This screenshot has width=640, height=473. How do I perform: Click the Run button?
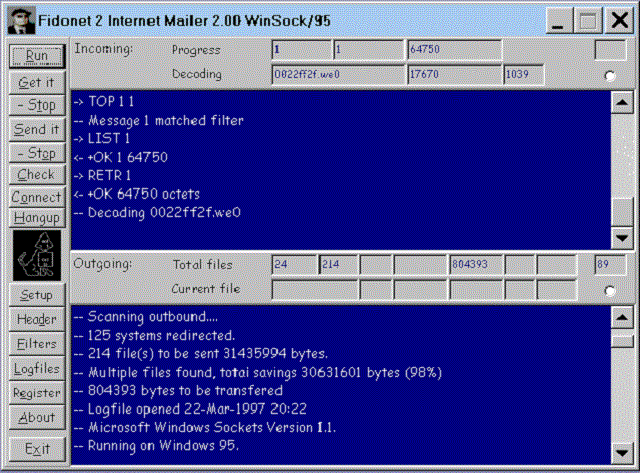click(37, 56)
